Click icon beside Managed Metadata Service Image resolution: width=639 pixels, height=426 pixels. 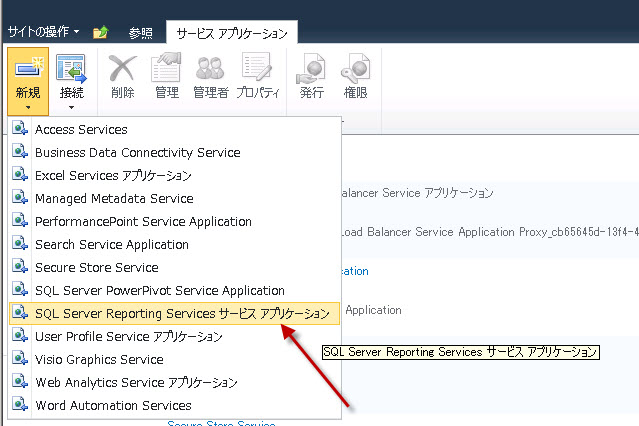coord(20,197)
